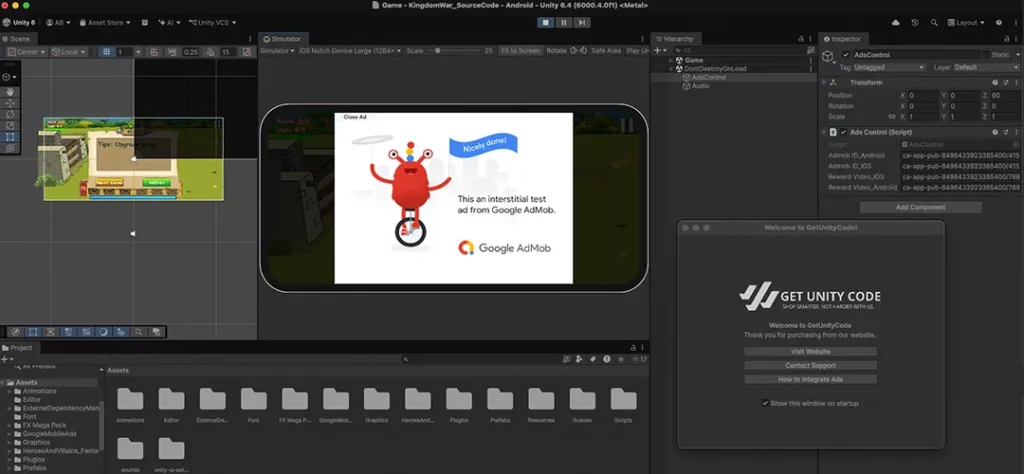
Task: Collapse the DontDestroyOnLoad scene in Hierarchy
Action: point(670,69)
